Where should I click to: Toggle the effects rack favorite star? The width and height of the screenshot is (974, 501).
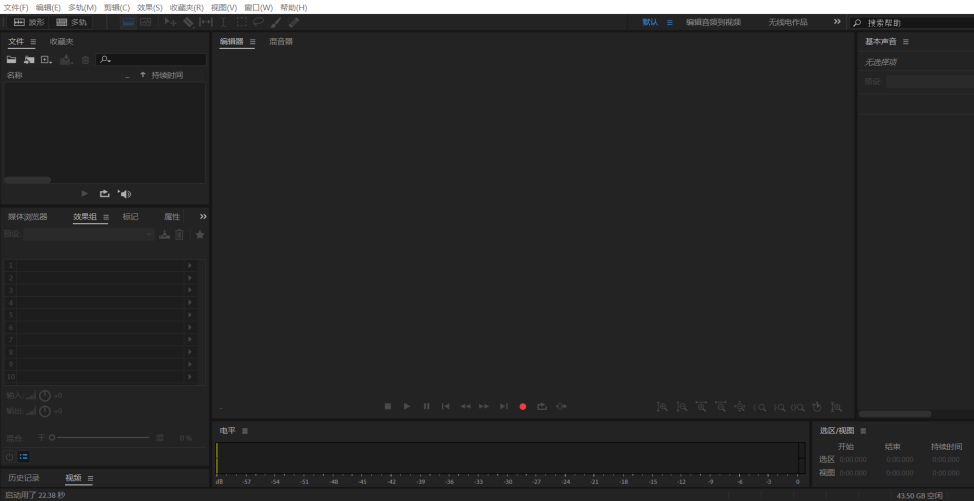pos(200,234)
